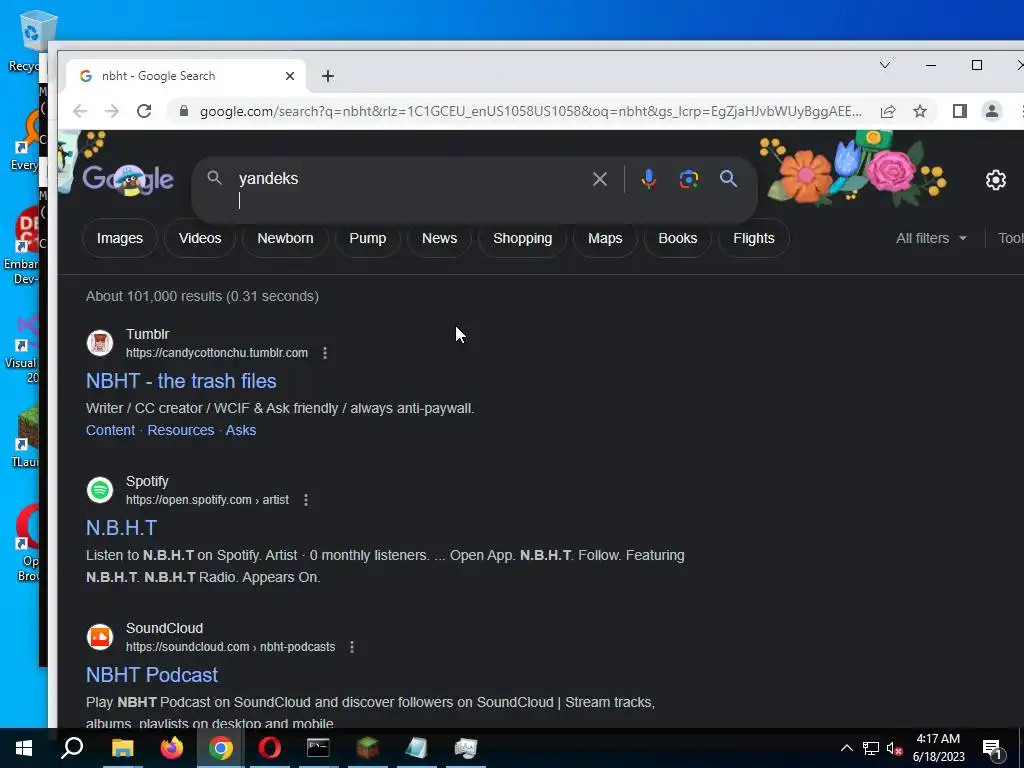Open the Spotify result's three-dot menu
The width and height of the screenshot is (1024, 768).
pyautogui.click(x=306, y=500)
